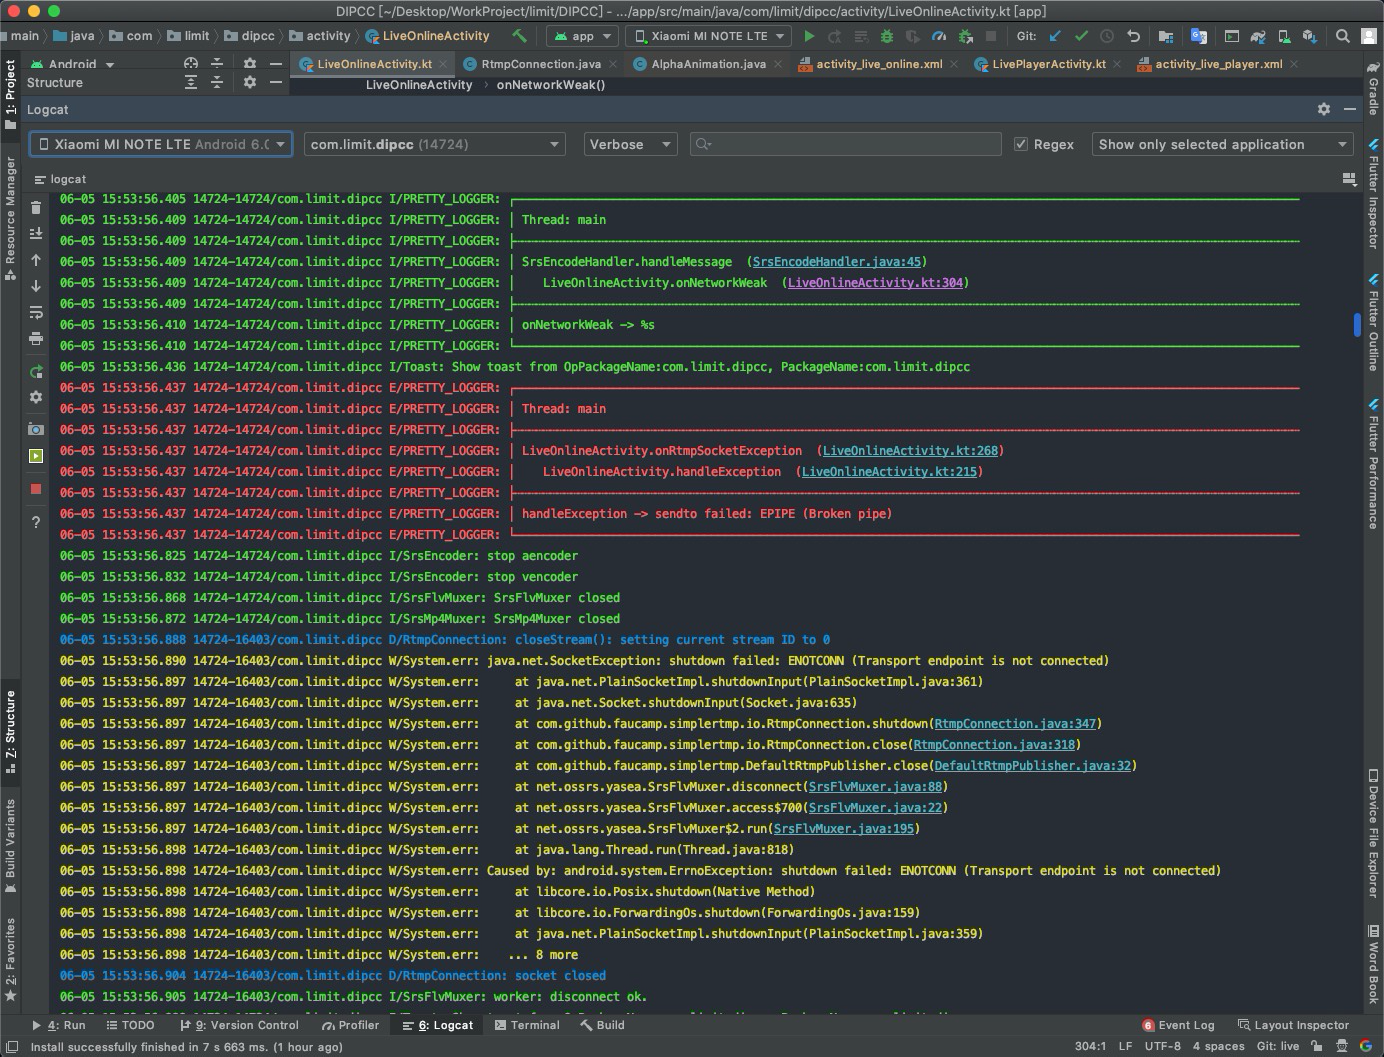Open the Event Log tool window
The image size is (1384, 1057).
point(1178,1025)
